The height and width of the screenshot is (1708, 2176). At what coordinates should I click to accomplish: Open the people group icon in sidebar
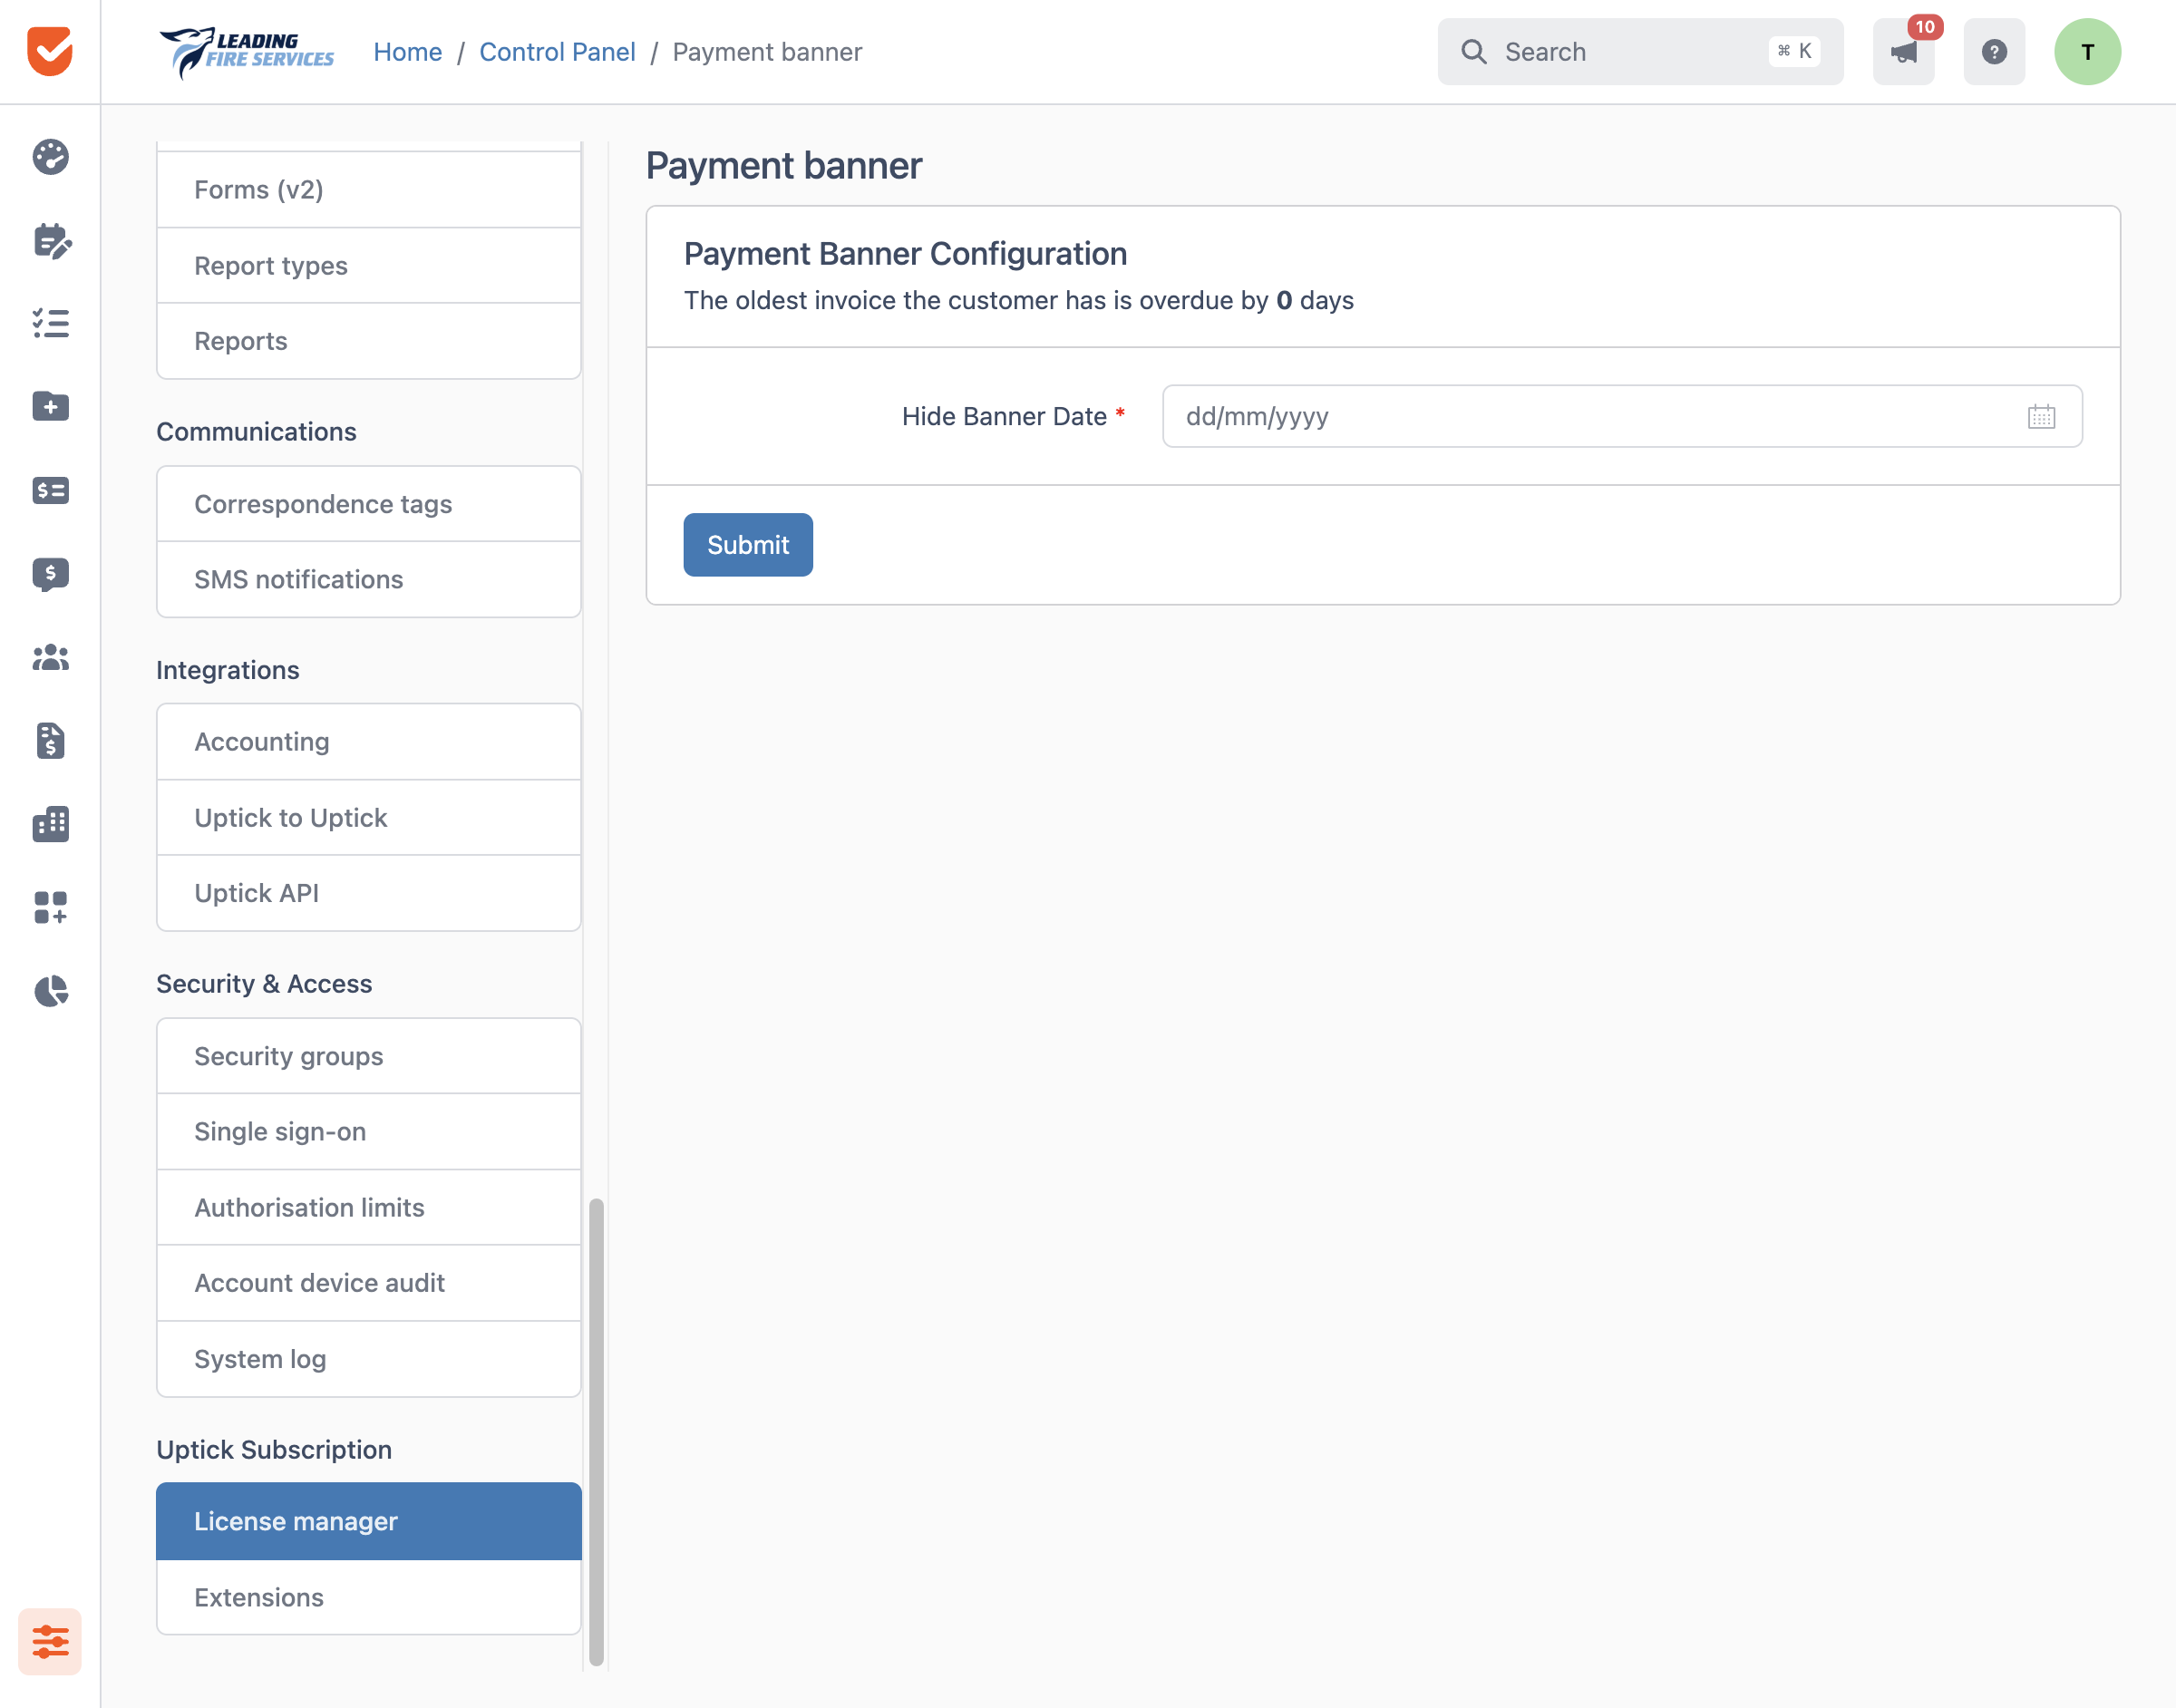tap(50, 657)
